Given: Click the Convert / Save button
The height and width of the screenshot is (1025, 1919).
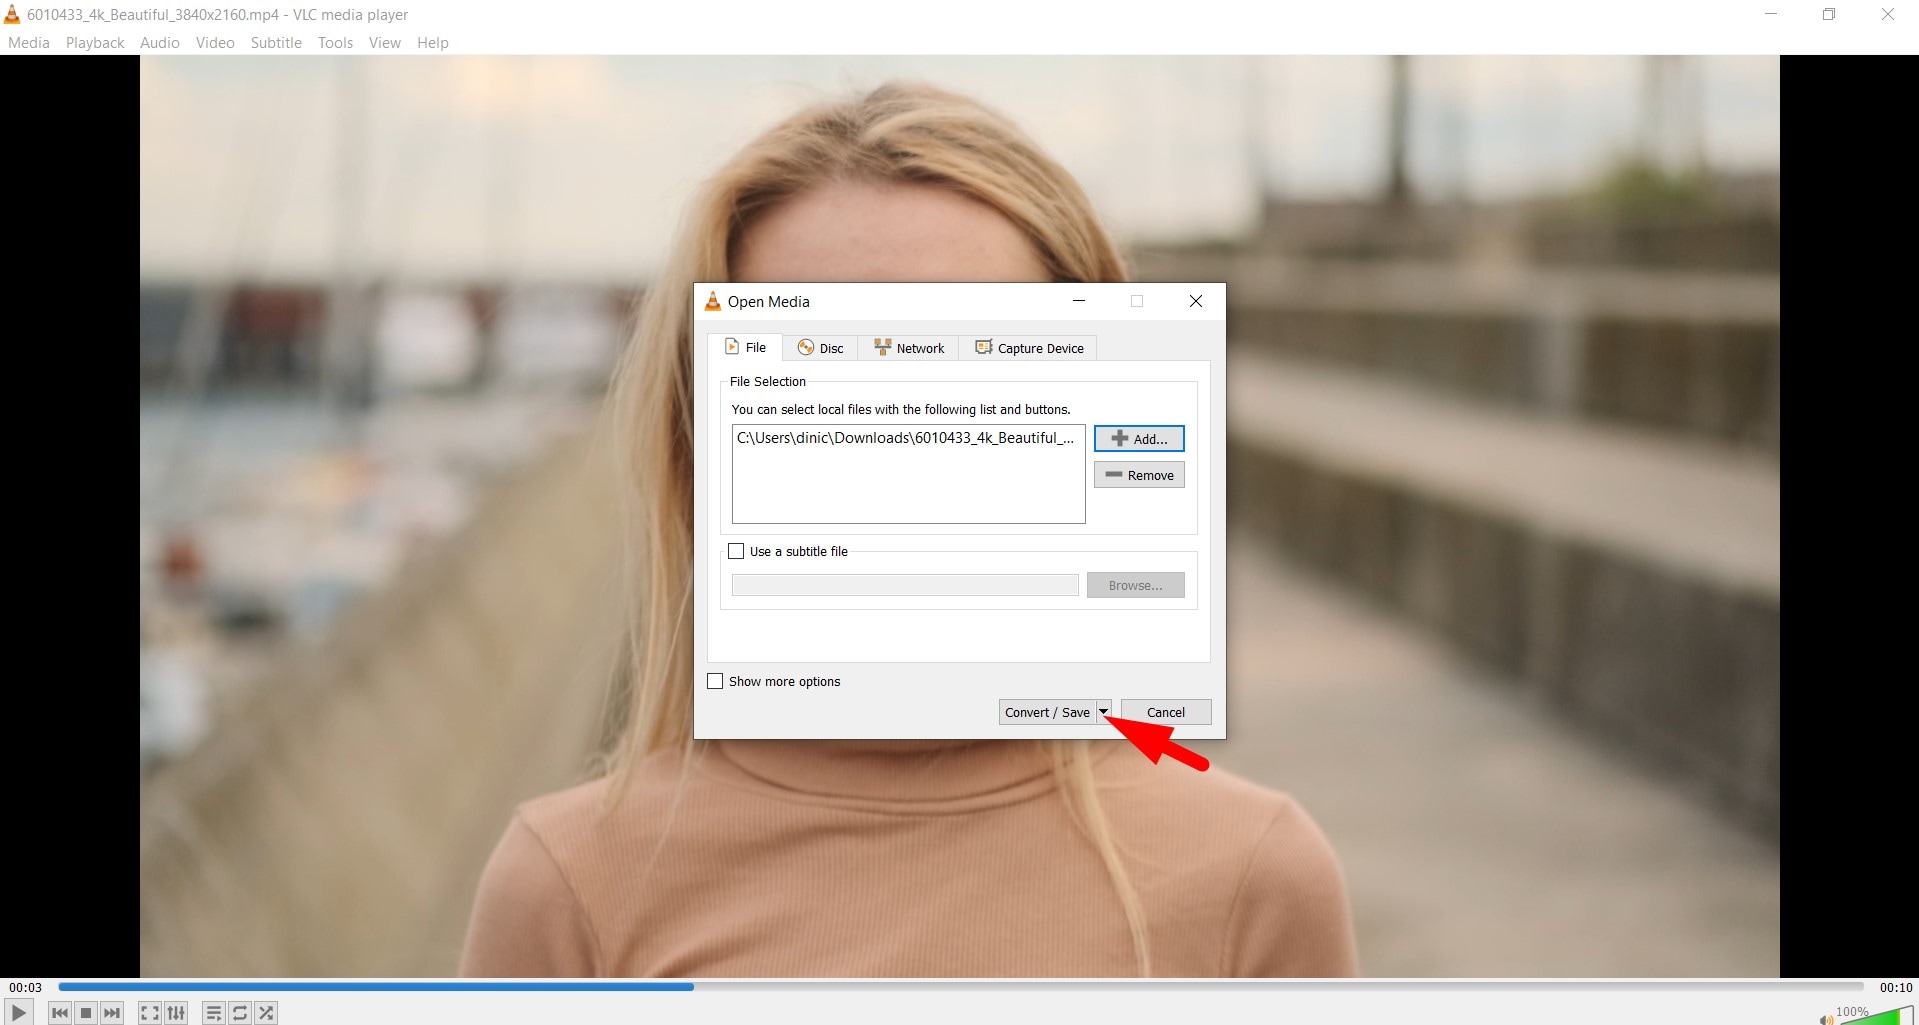Looking at the screenshot, I should (1047, 712).
